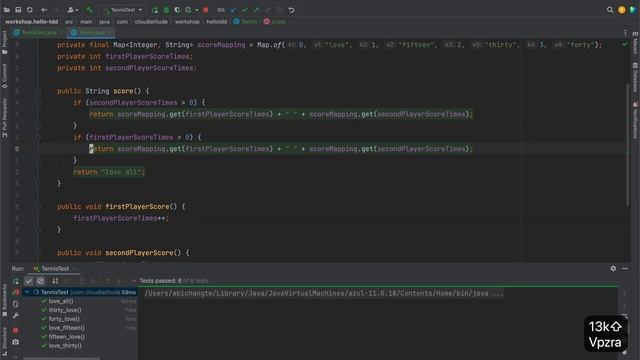
Task: Build project with the green hammer icon
Action: (89, 10)
